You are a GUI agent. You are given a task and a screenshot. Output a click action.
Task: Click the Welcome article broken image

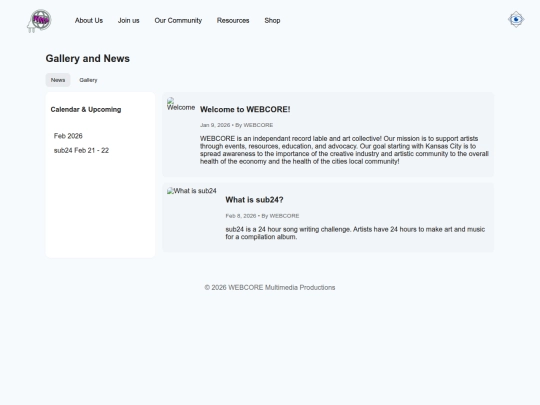[x=181, y=104]
